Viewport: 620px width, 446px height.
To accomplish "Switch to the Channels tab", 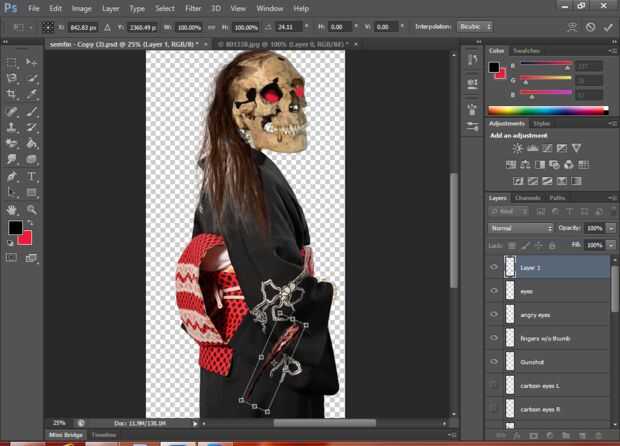I will pos(527,198).
